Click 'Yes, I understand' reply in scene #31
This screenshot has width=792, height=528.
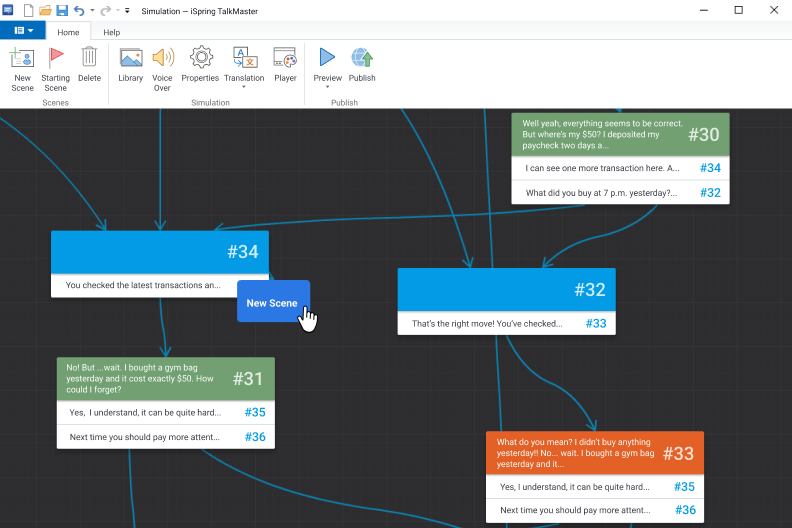click(x=166, y=412)
